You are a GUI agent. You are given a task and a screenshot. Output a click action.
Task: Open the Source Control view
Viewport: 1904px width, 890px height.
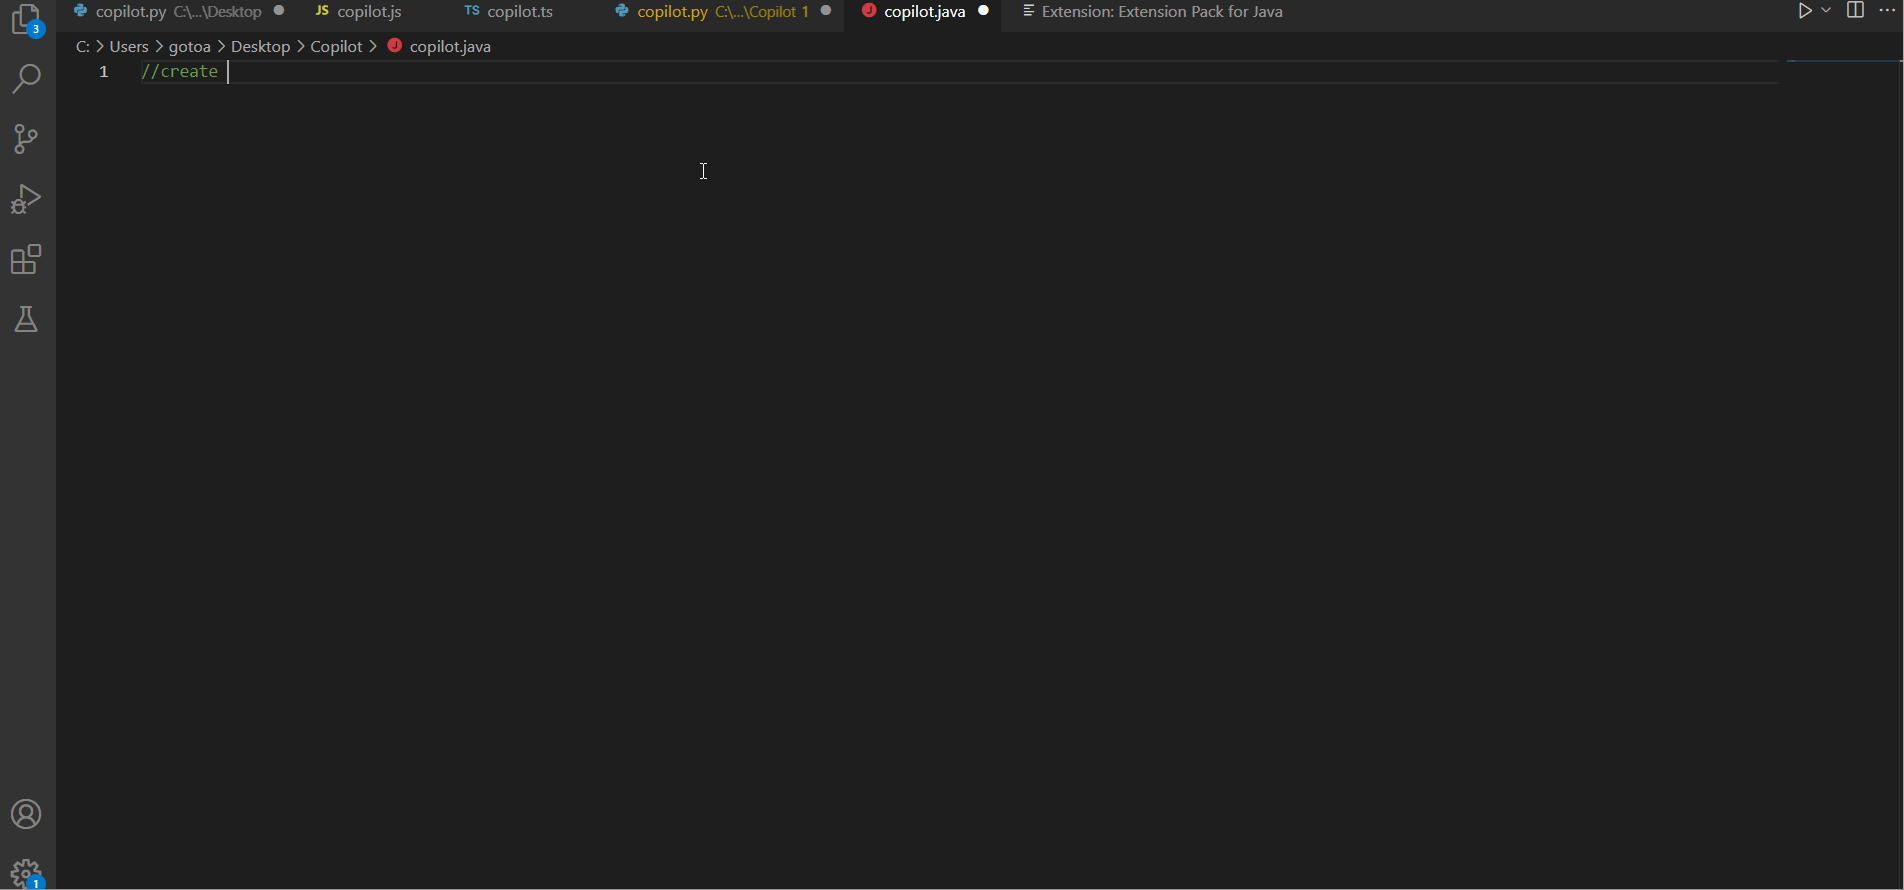pos(27,139)
